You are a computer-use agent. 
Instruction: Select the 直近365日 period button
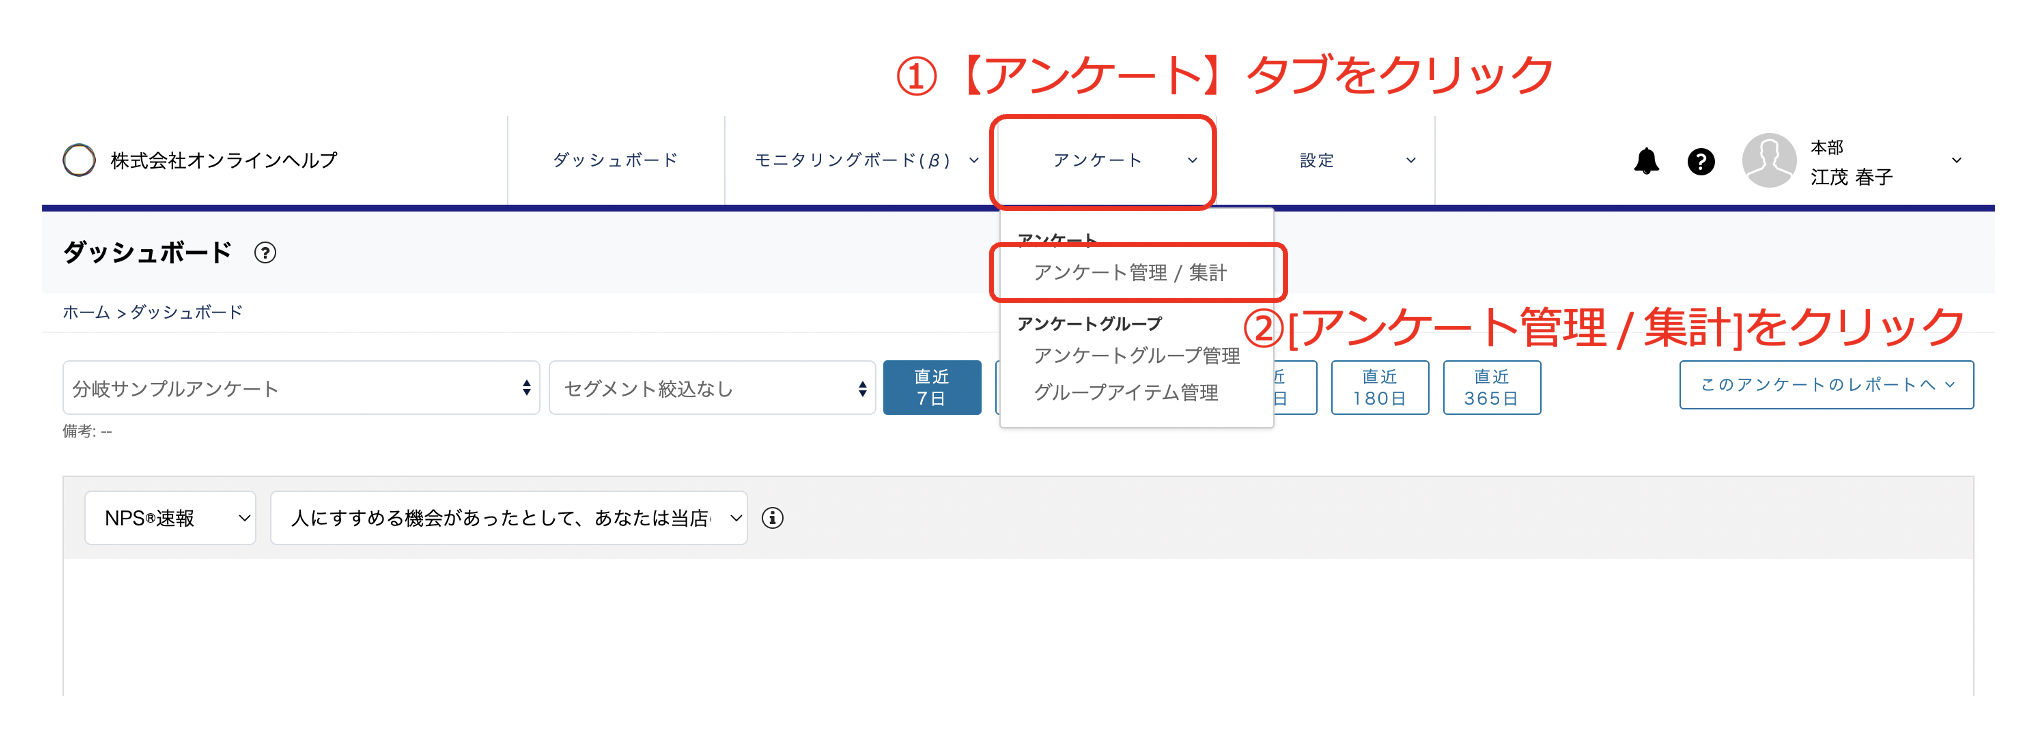(1491, 388)
